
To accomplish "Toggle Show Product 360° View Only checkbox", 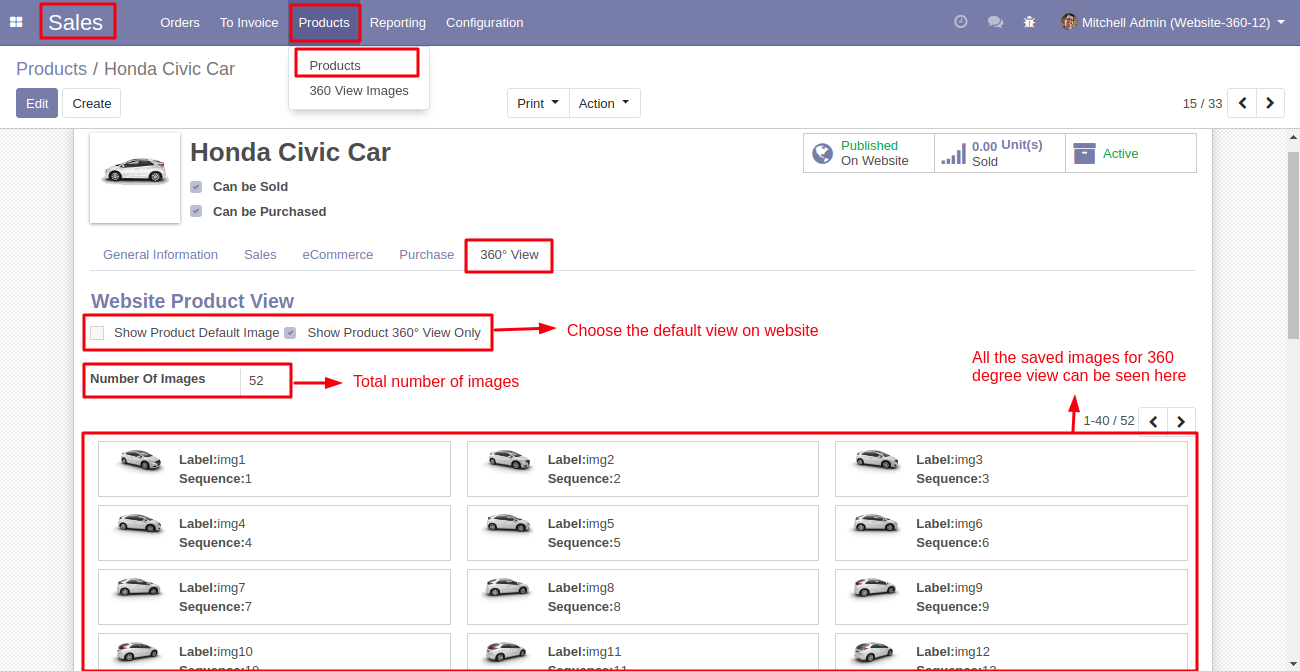I will pyautogui.click(x=290, y=333).
